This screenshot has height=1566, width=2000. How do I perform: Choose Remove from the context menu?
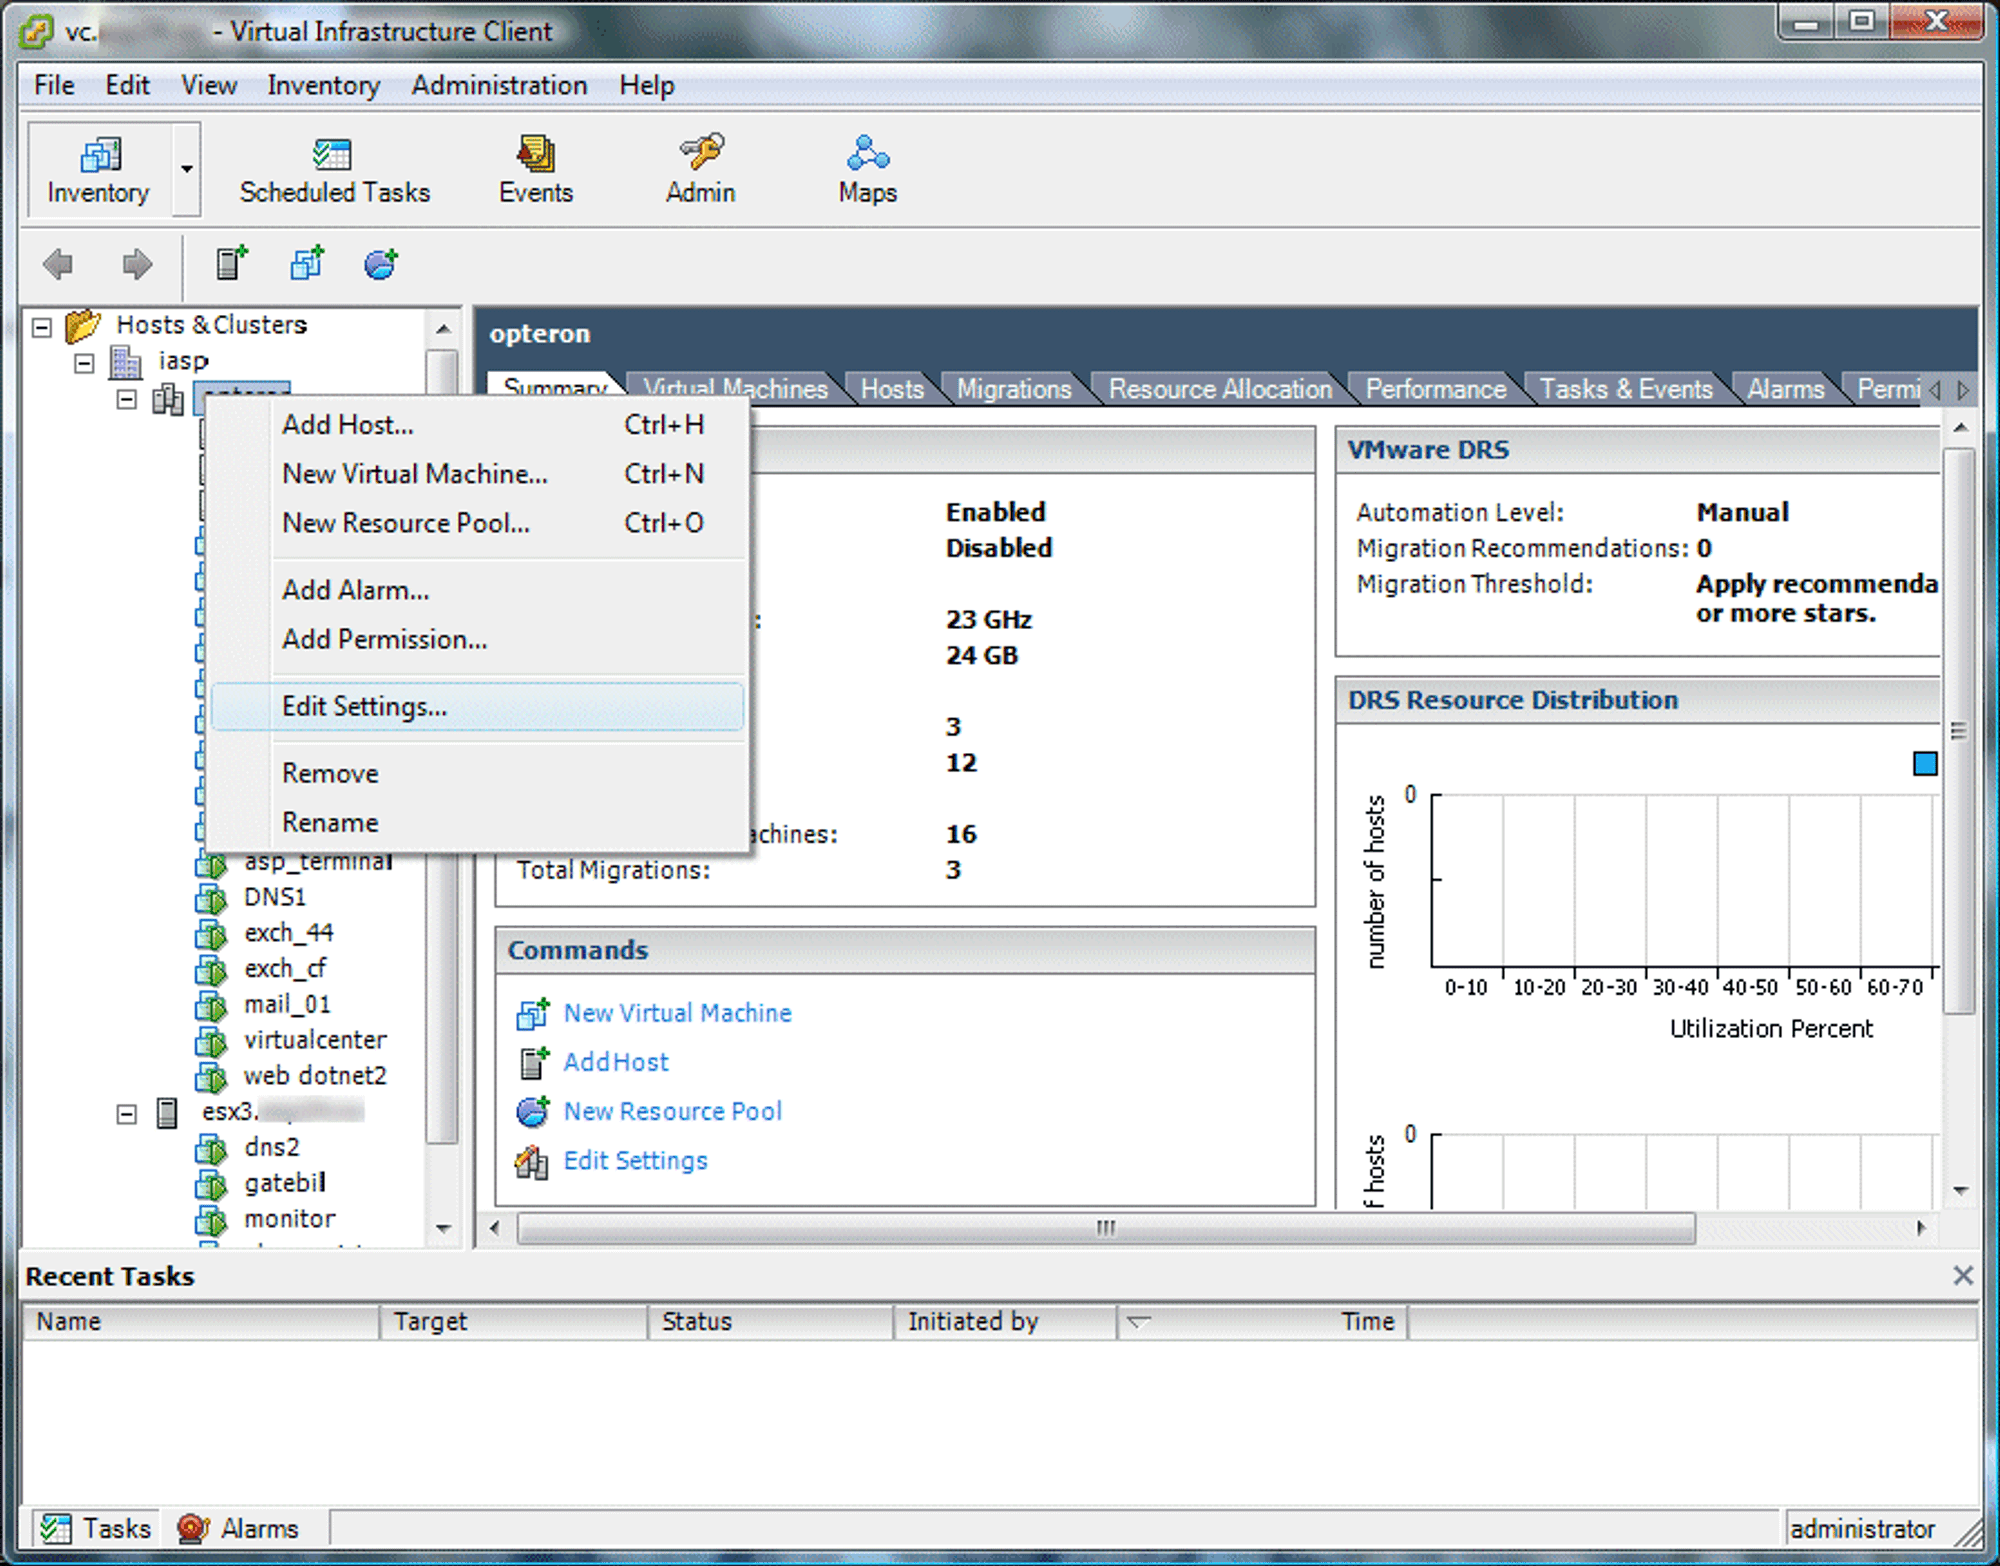pyautogui.click(x=477, y=774)
